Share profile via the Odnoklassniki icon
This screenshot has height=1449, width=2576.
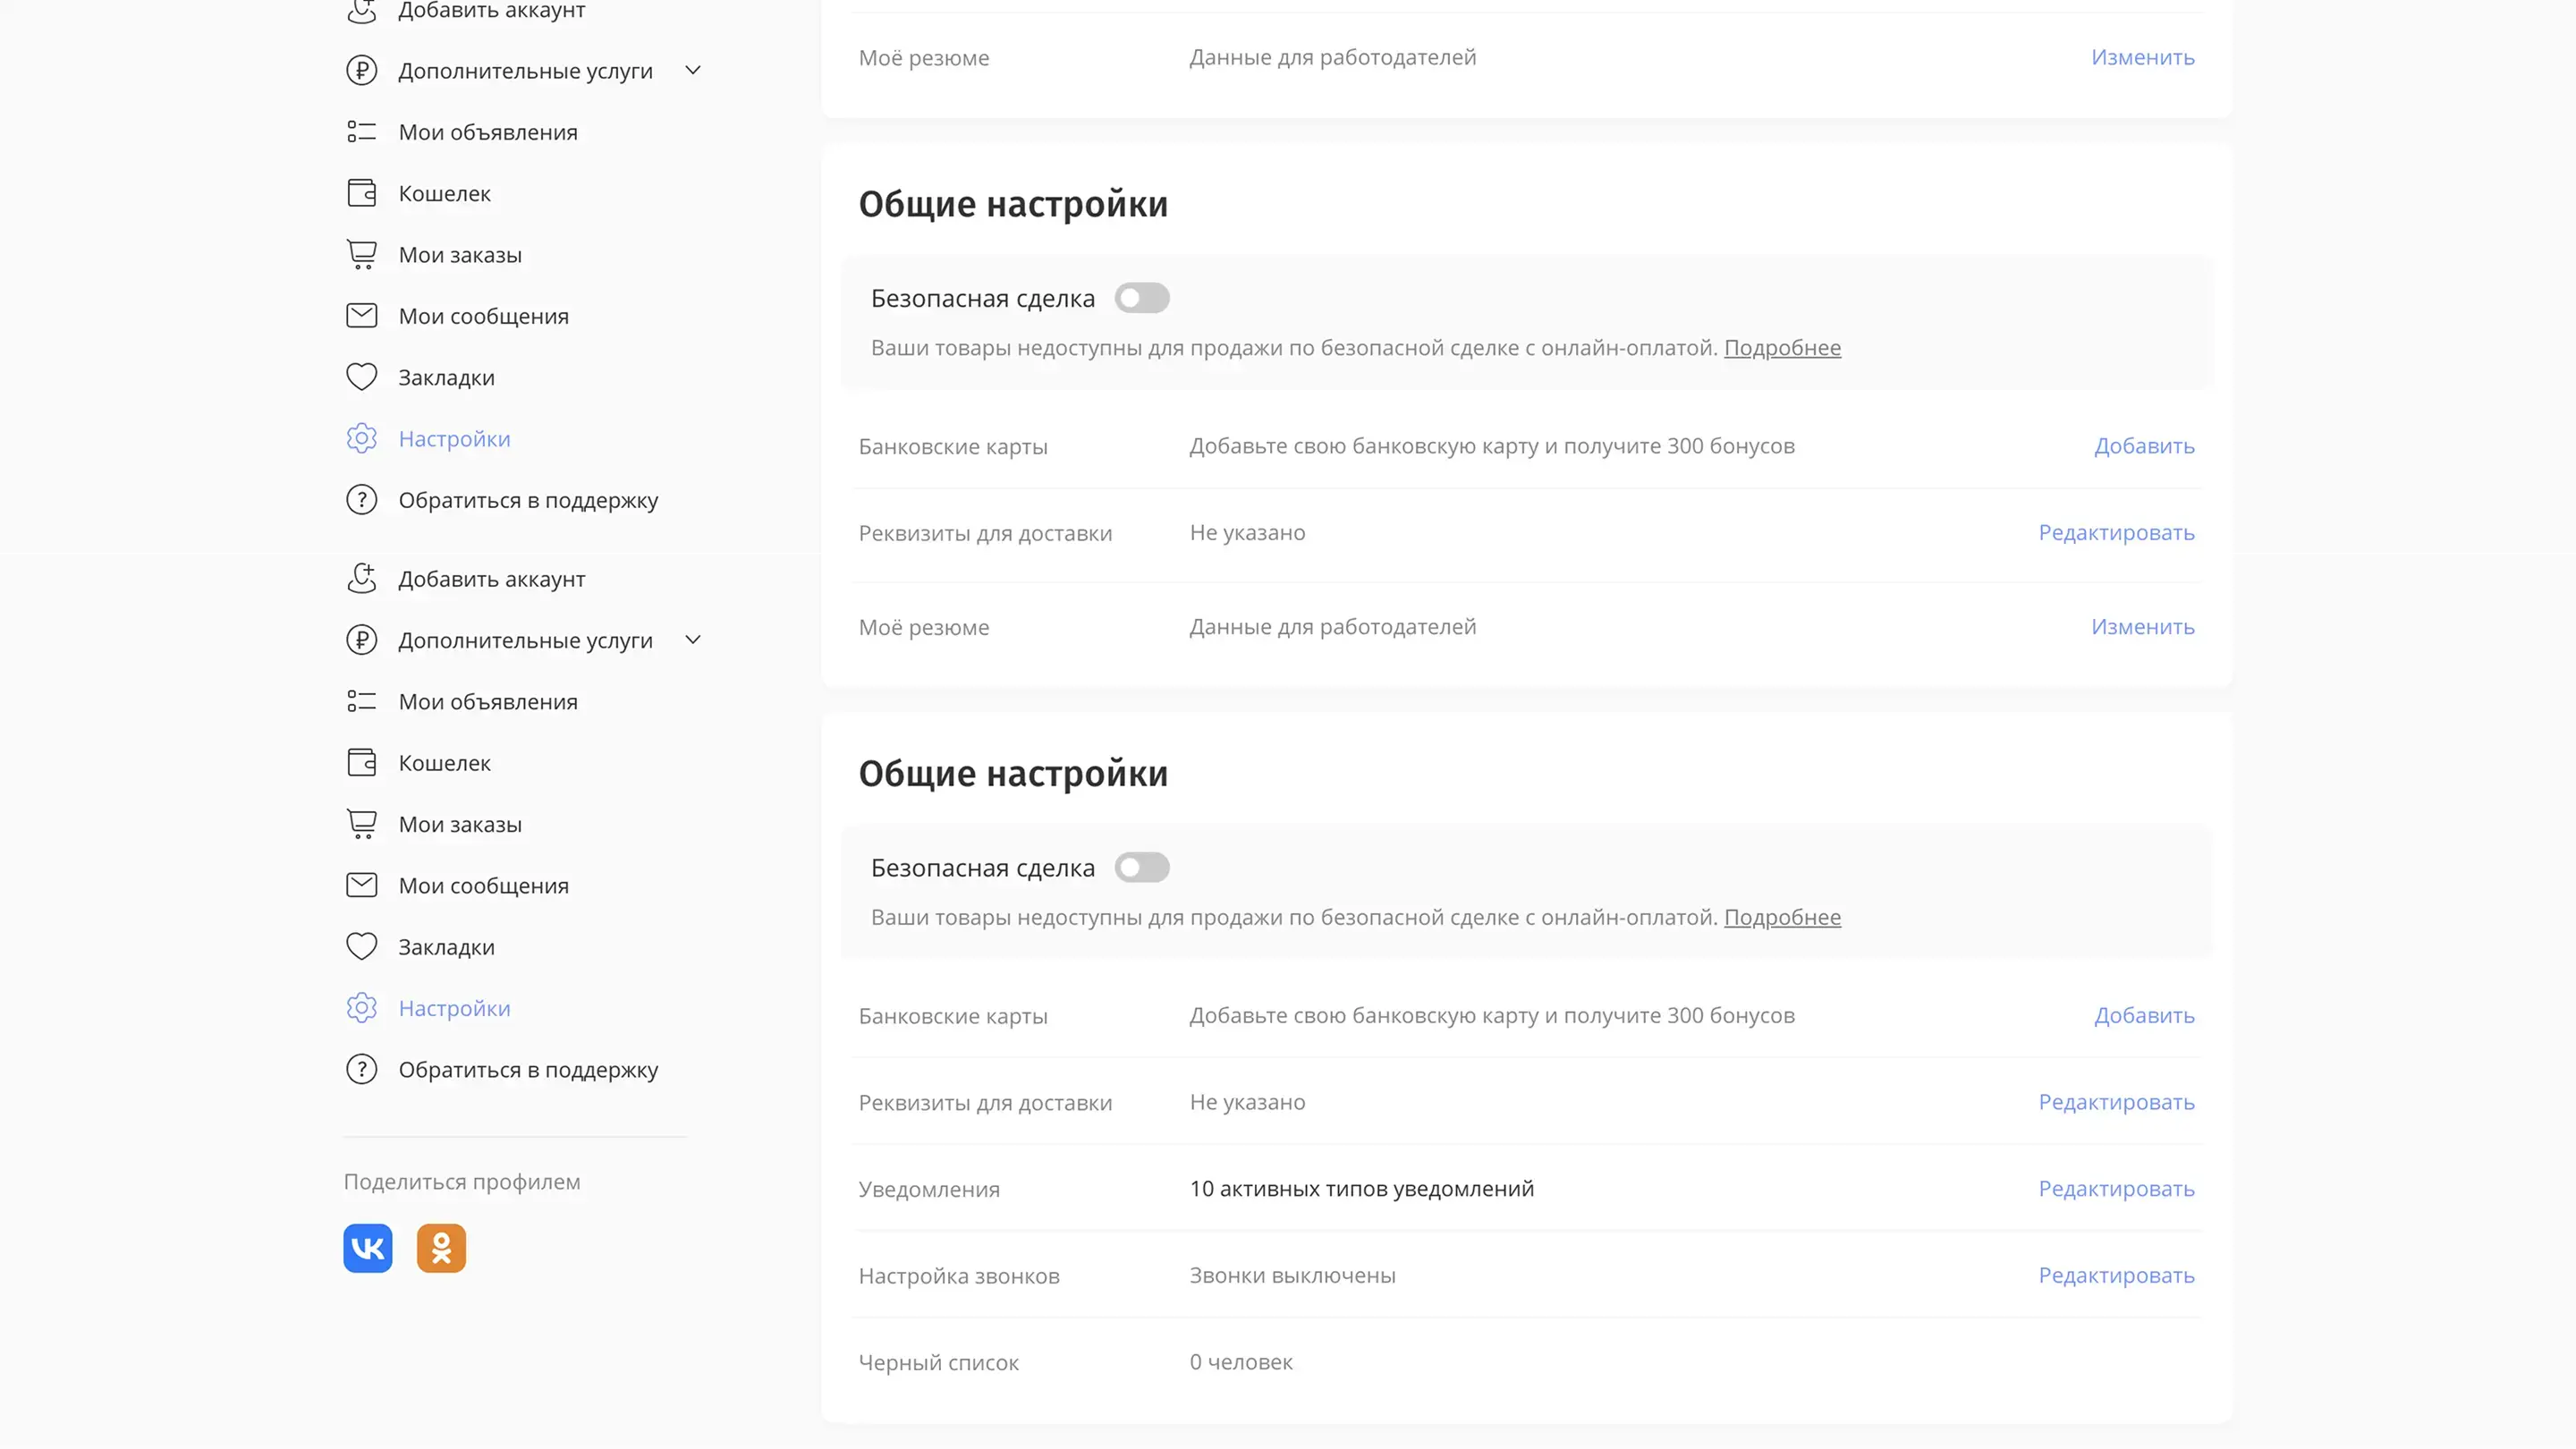[x=441, y=1248]
